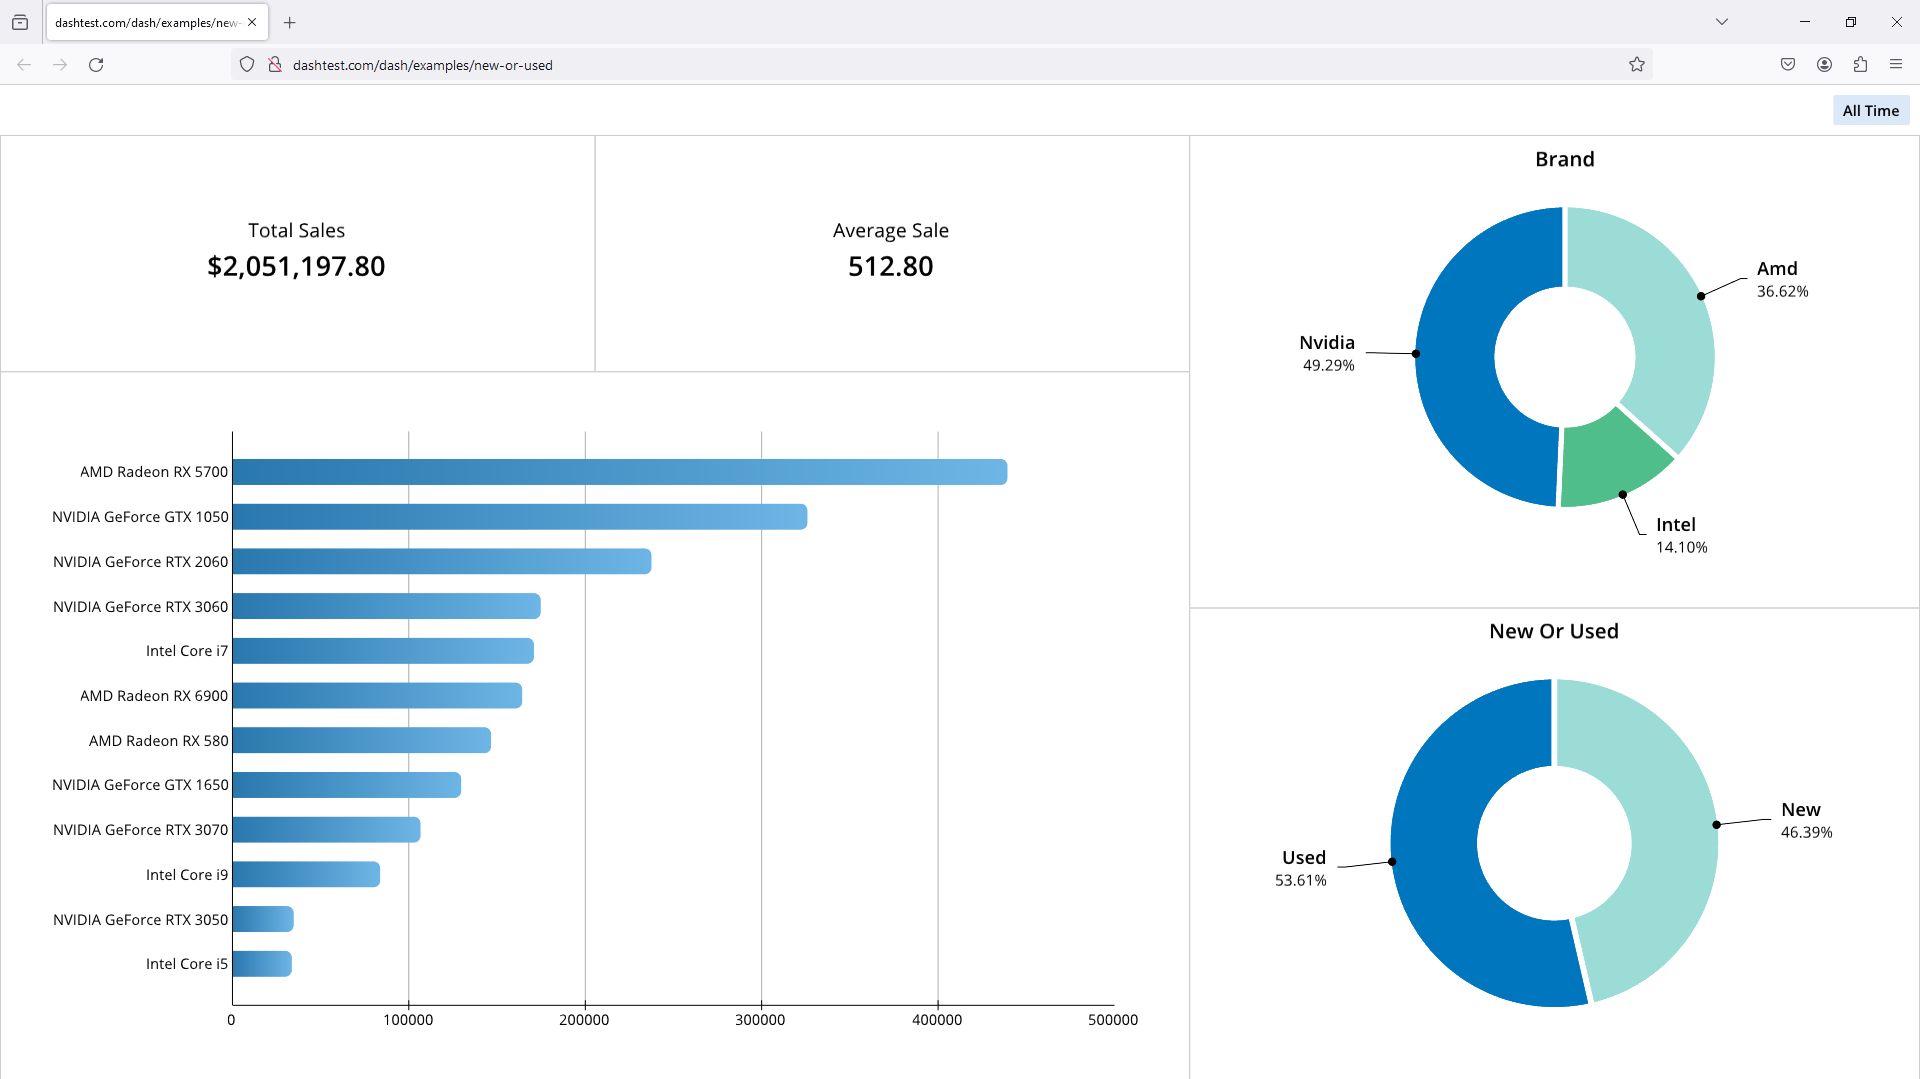Click the Intel Core i7 bar
This screenshot has width=1920, height=1079.
[383, 651]
